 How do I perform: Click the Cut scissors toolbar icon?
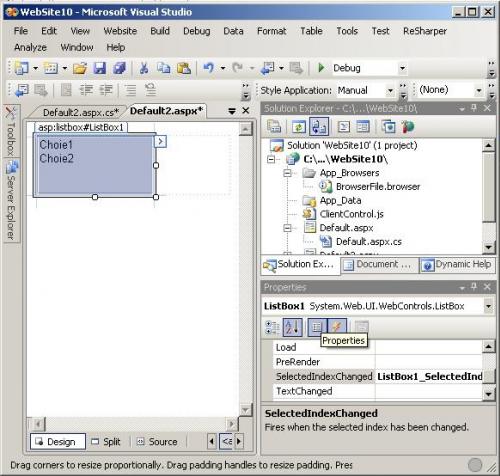144,68
